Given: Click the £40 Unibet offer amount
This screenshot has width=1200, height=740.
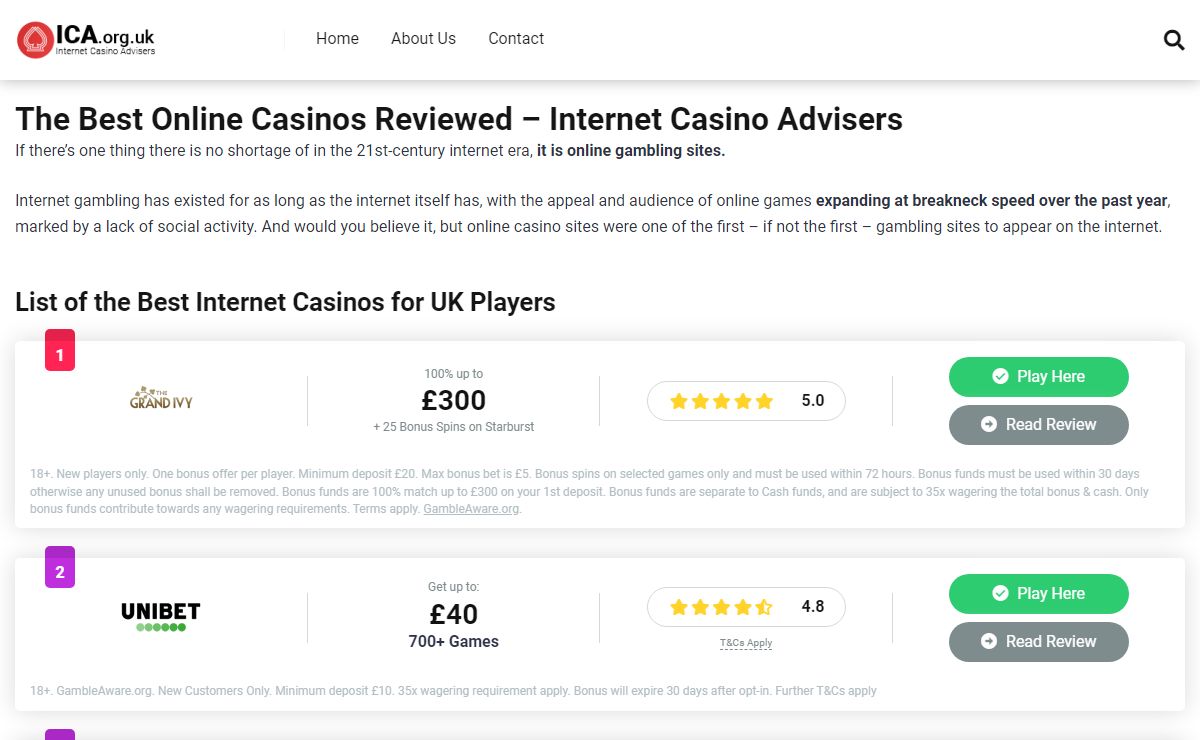Looking at the screenshot, I should [x=454, y=614].
